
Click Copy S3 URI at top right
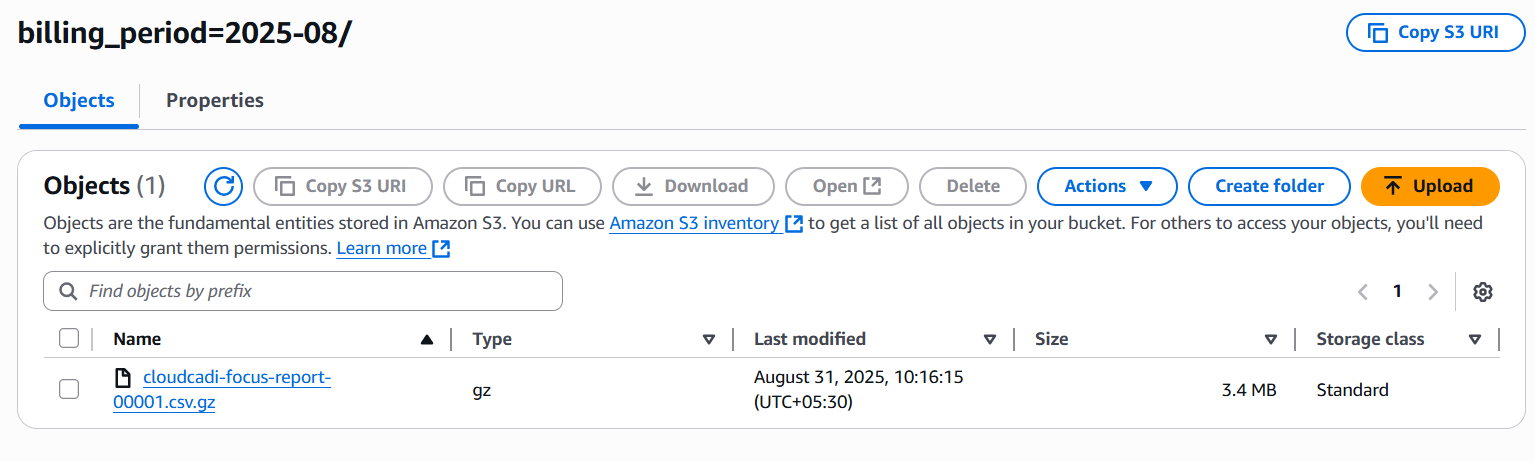1436,32
